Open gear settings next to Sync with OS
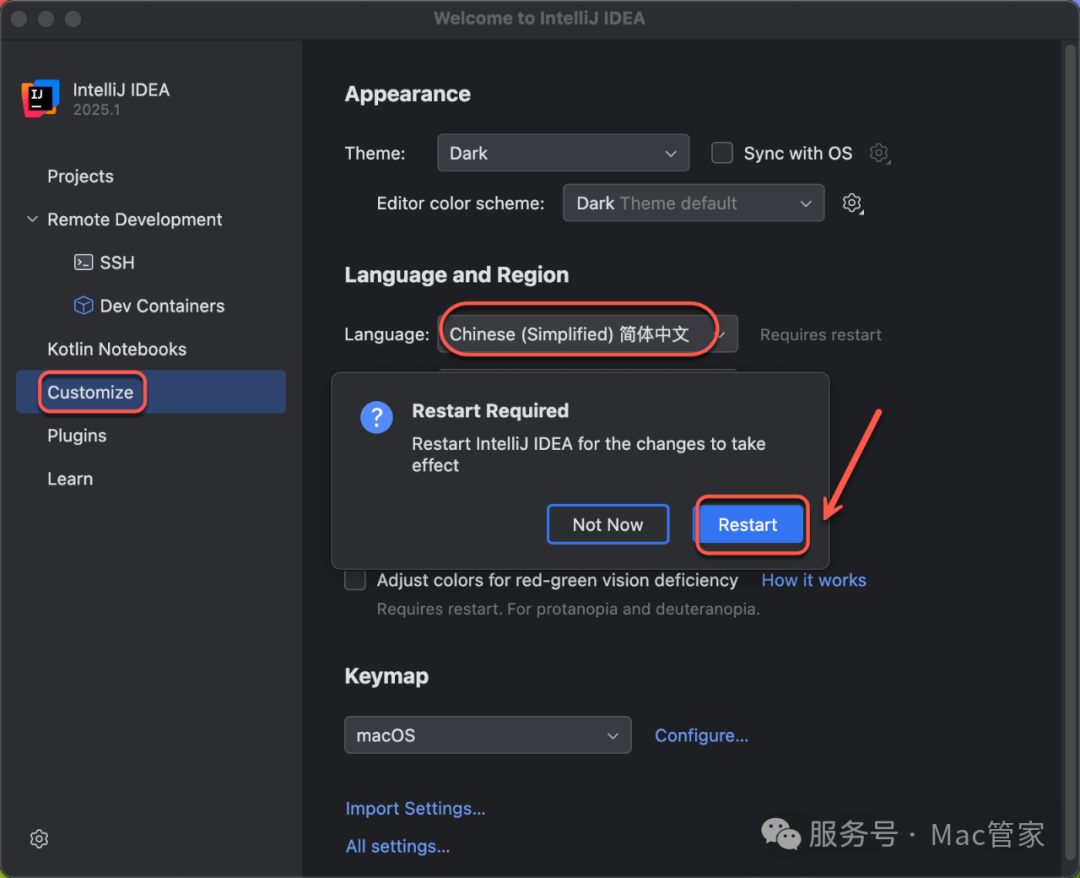 click(879, 153)
